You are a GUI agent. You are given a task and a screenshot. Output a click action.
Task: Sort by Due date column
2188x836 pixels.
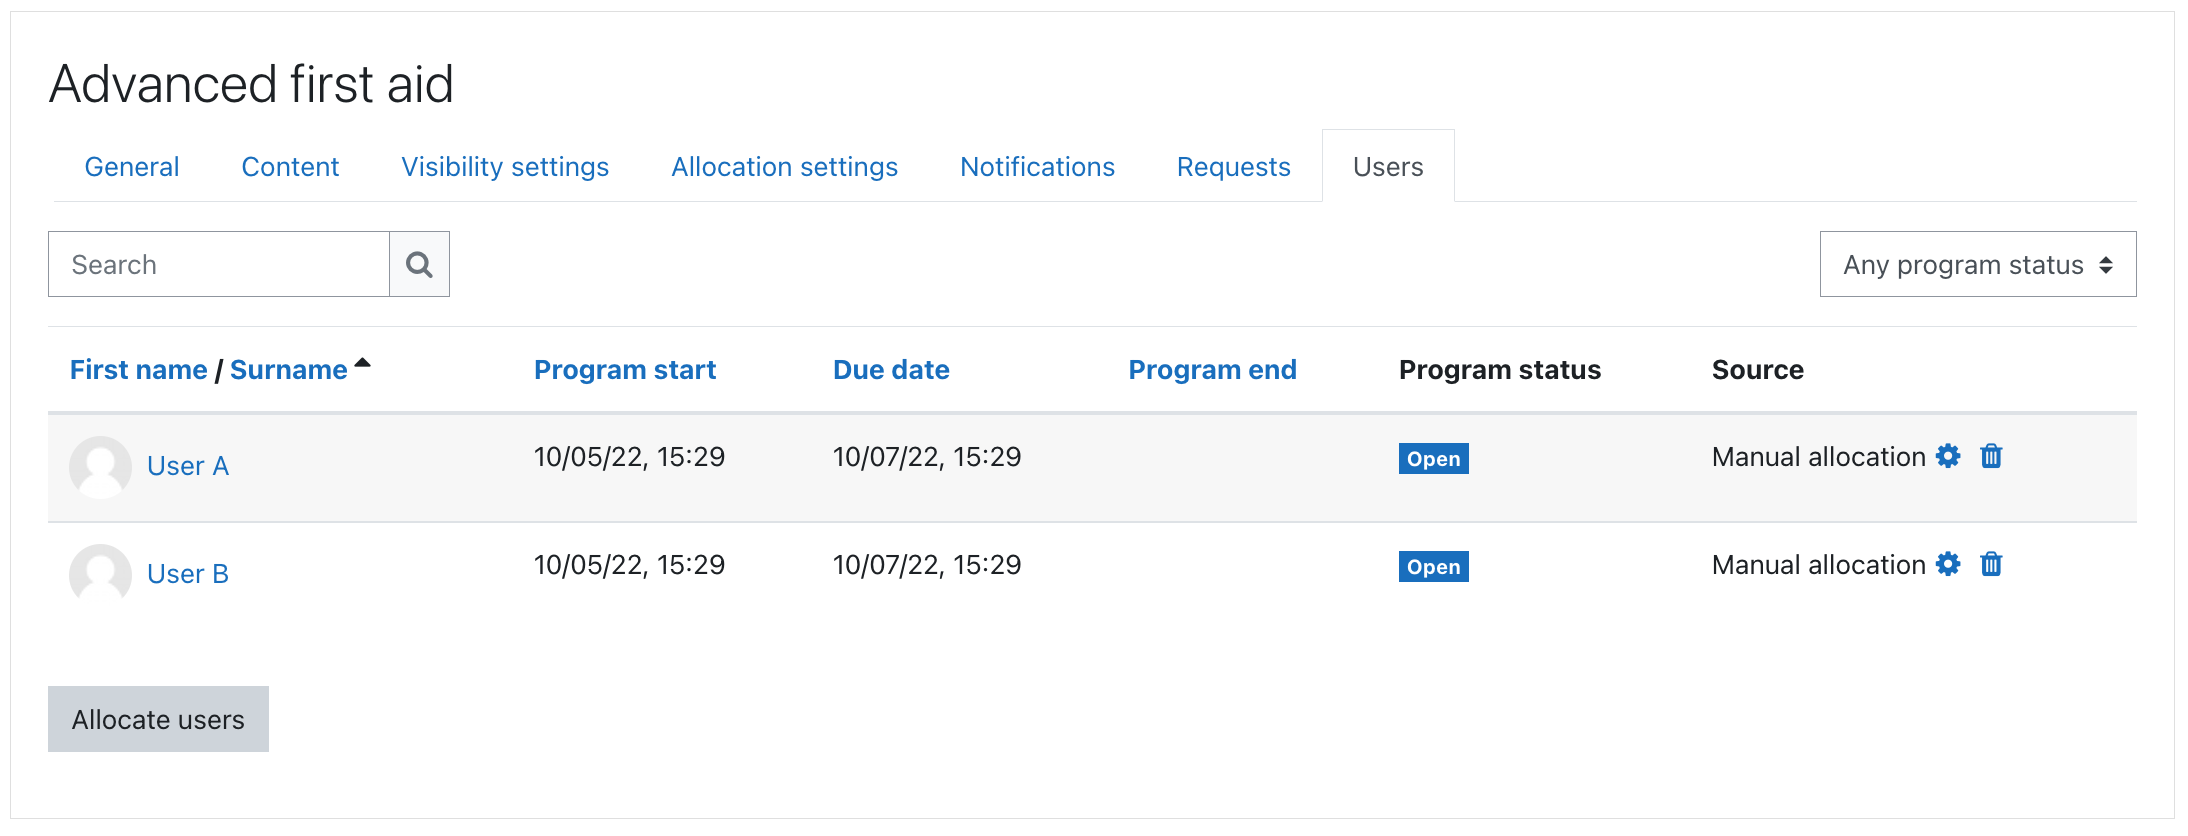click(890, 370)
